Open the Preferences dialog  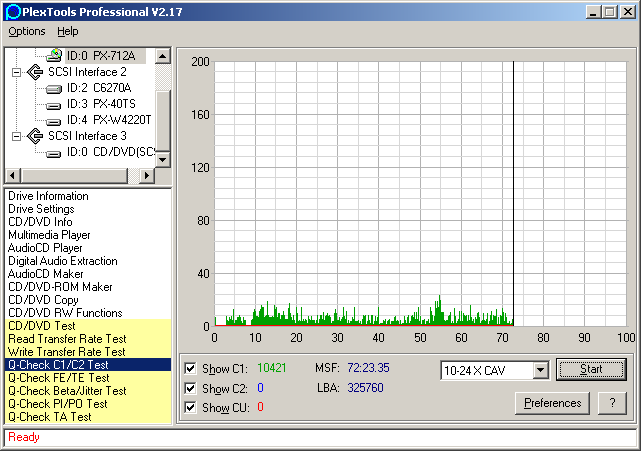click(x=553, y=403)
